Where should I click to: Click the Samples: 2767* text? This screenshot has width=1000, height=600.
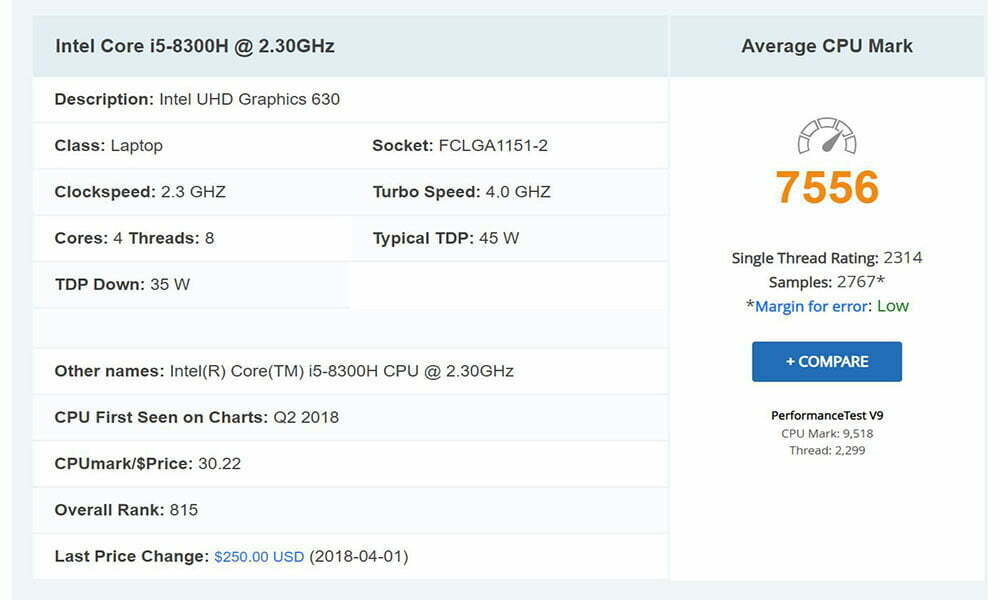click(x=827, y=282)
